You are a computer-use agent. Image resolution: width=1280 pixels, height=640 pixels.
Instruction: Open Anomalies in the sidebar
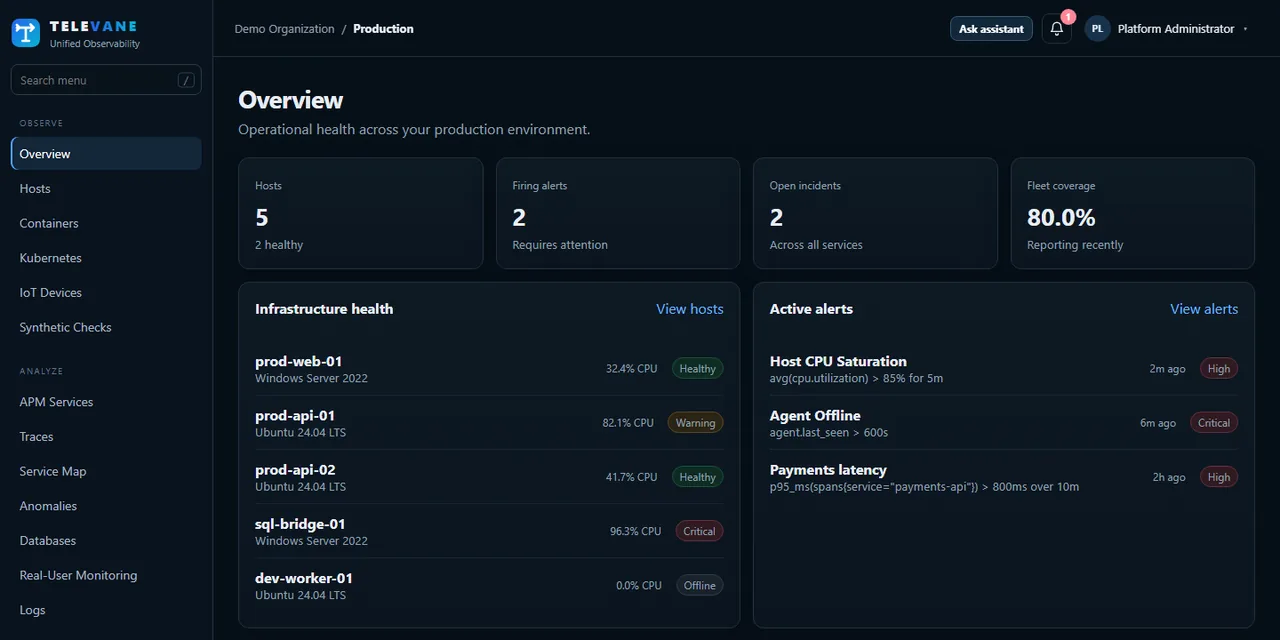[x=106, y=506]
